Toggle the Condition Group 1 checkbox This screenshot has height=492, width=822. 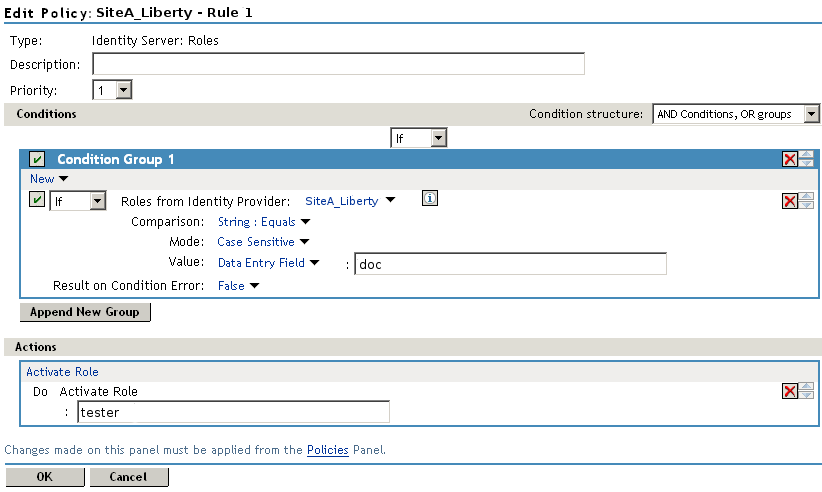(x=37, y=159)
